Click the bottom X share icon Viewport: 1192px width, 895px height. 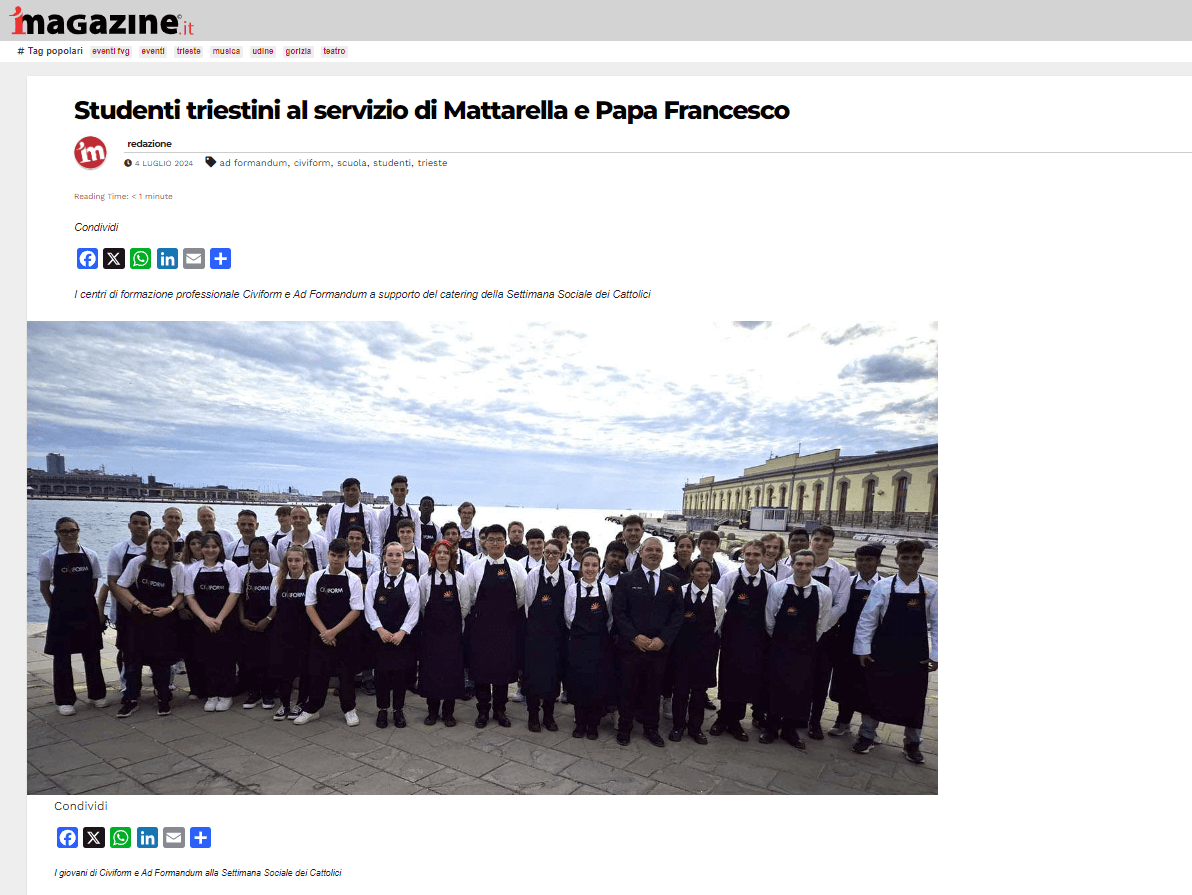94,837
